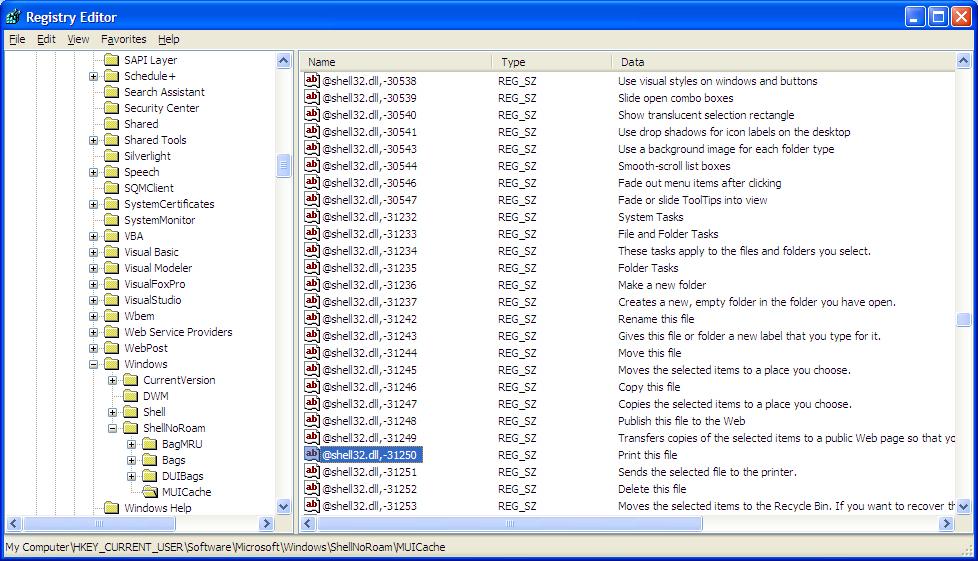Image resolution: width=978 pixels, height=561 pixels.
Task: Select the VisualStudio key in tree
Action: coord(152,300)
